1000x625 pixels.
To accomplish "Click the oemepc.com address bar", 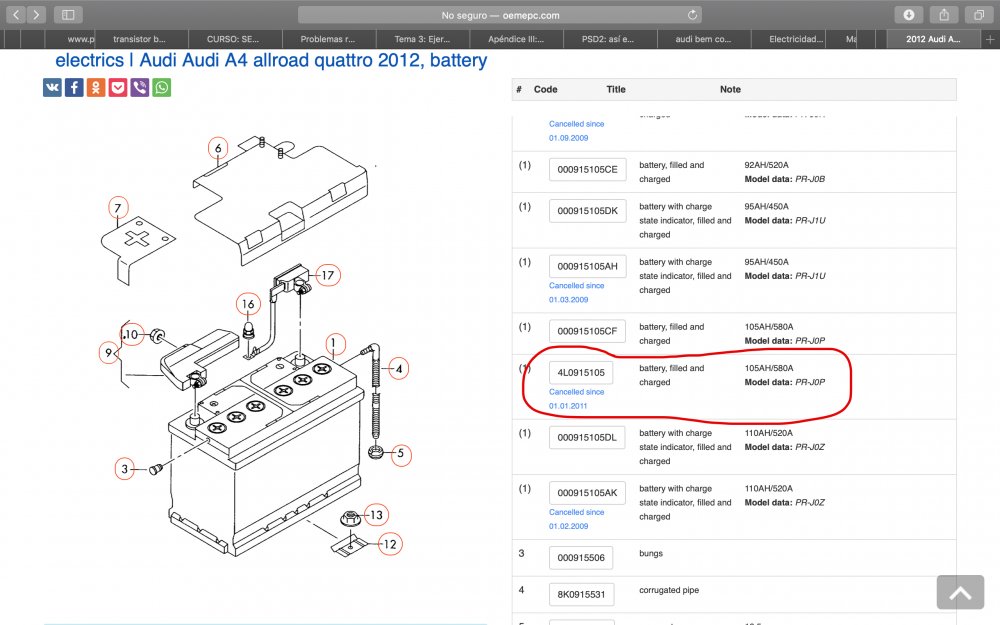I will tap(500, 15).
